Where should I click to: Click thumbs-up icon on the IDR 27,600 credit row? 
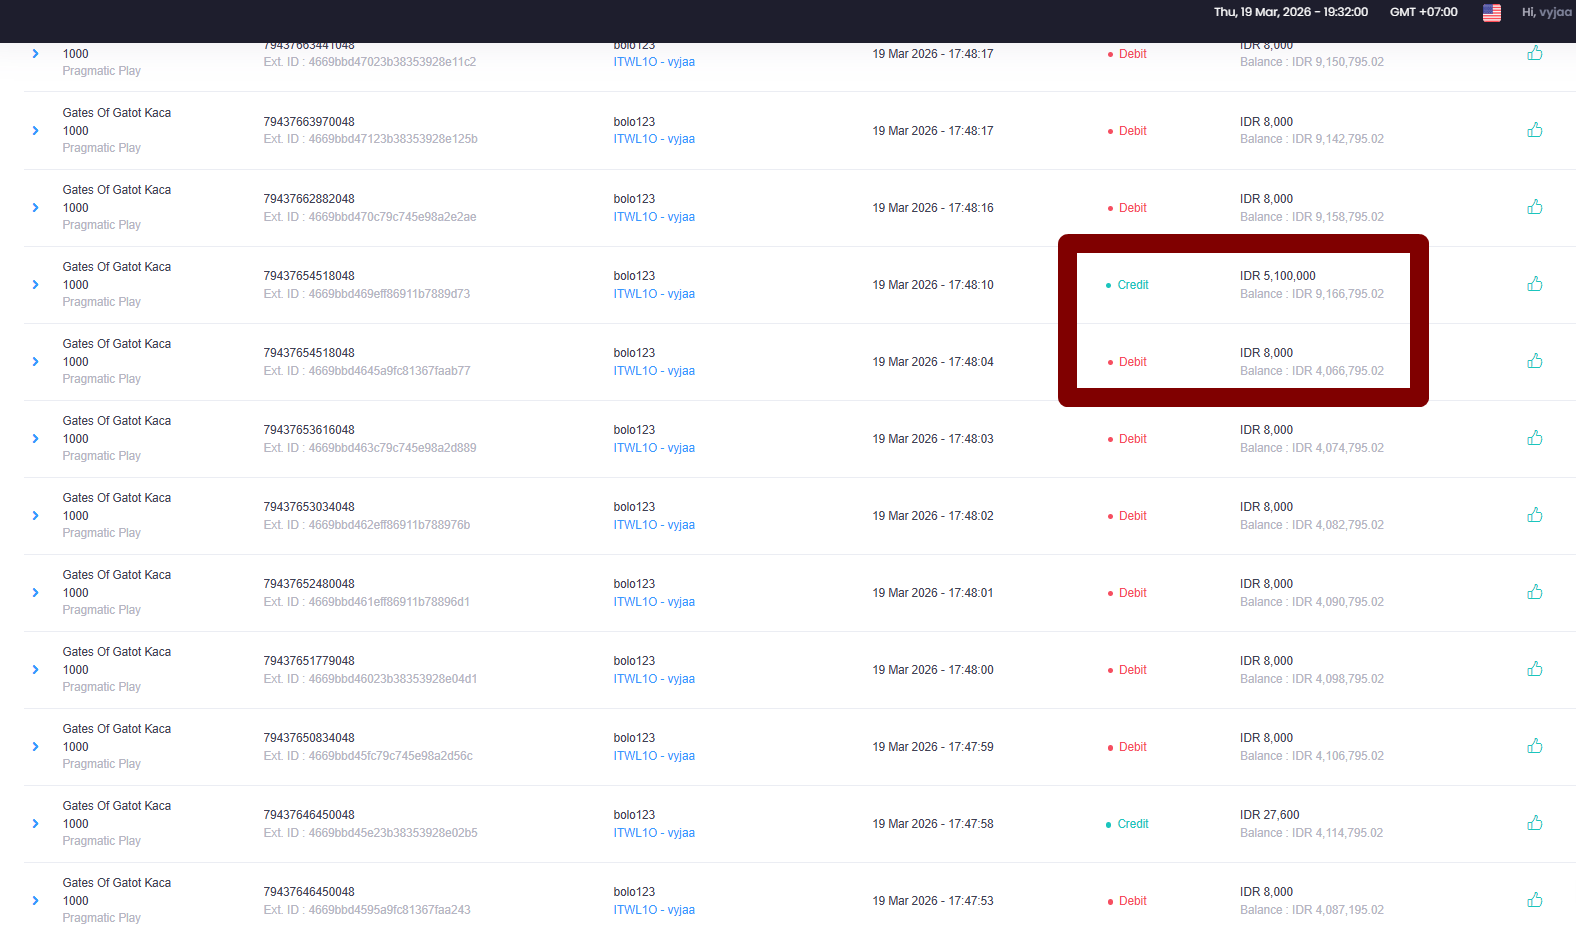click(1535, 823)
